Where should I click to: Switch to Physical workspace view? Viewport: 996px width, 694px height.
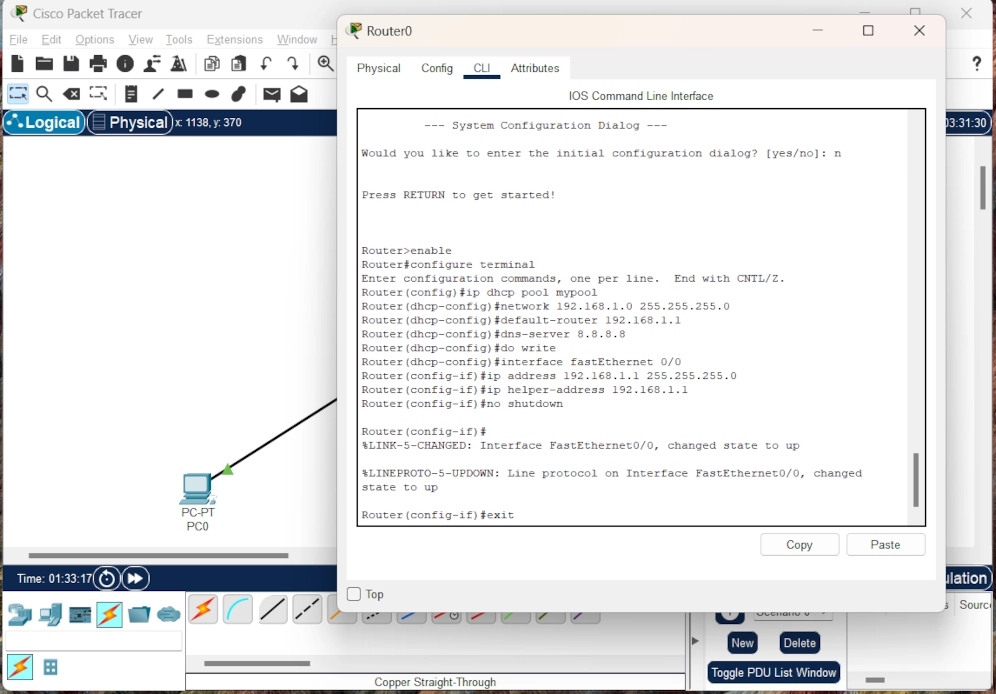[130, 122]
